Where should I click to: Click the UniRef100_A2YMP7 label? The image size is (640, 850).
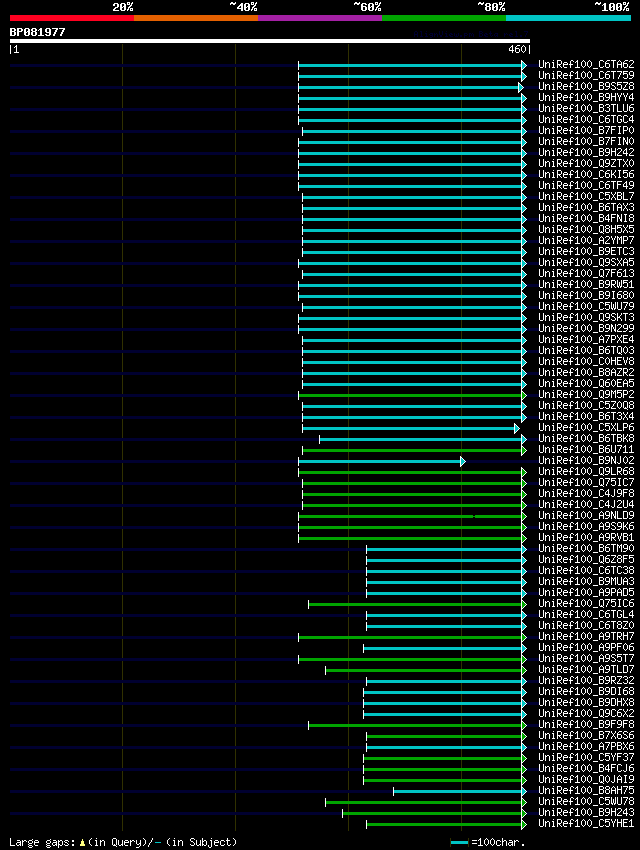pyautogui.click(x=586, y=241)
